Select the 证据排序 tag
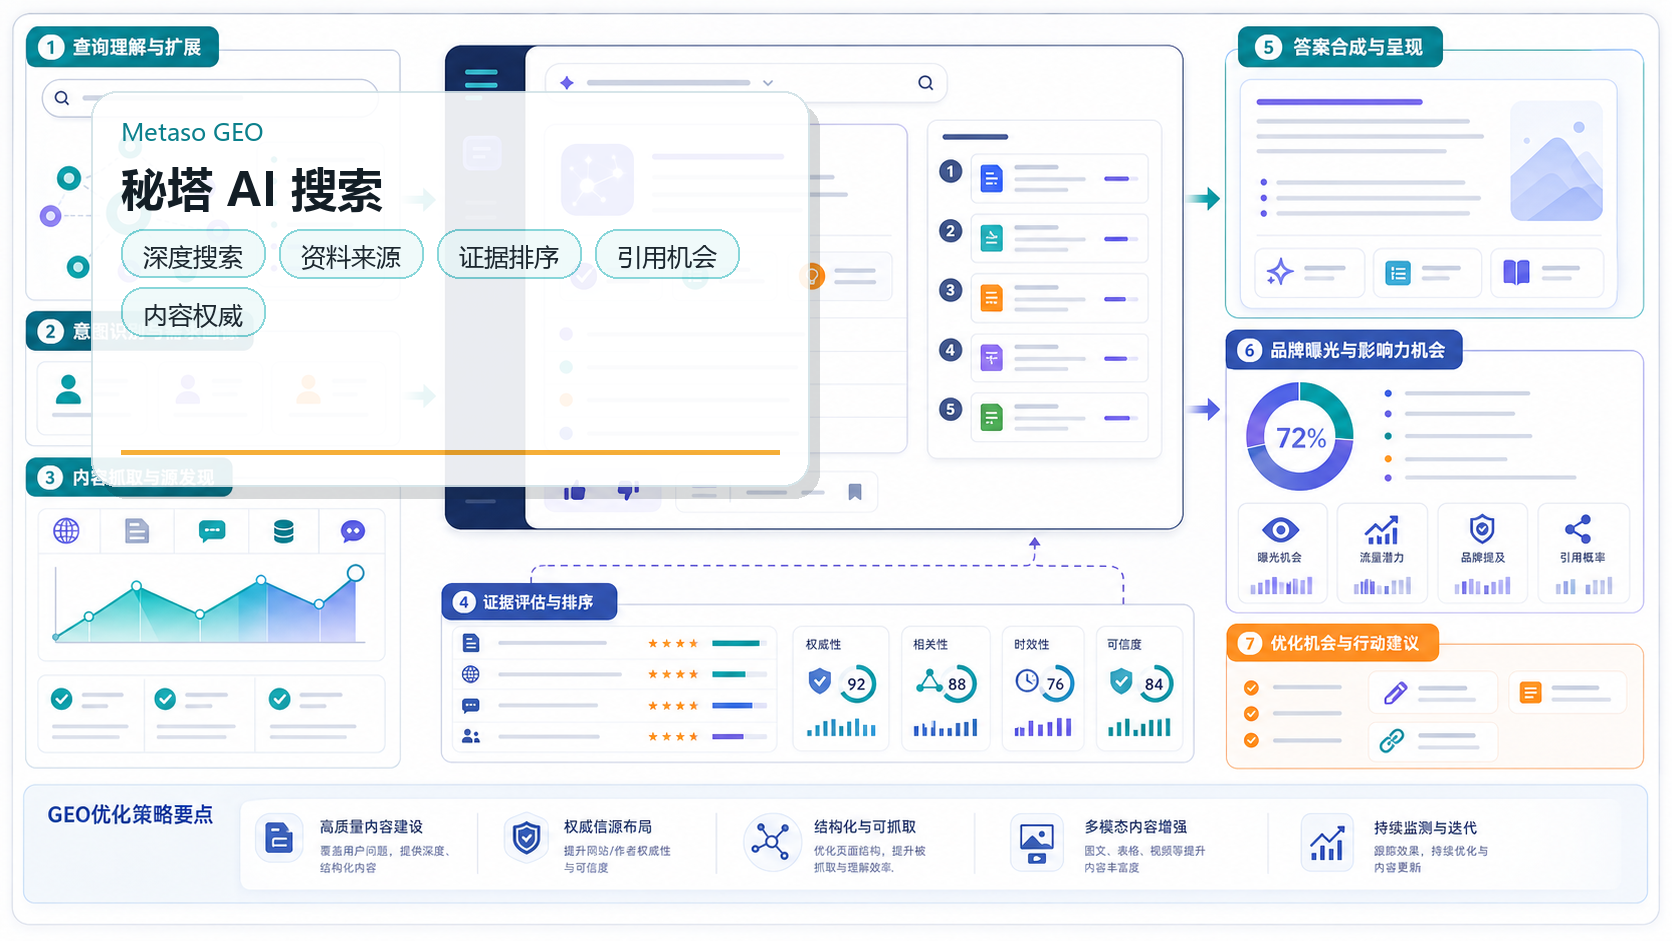Viewport: 1672px width, 941px height. [x=509, y=256]
